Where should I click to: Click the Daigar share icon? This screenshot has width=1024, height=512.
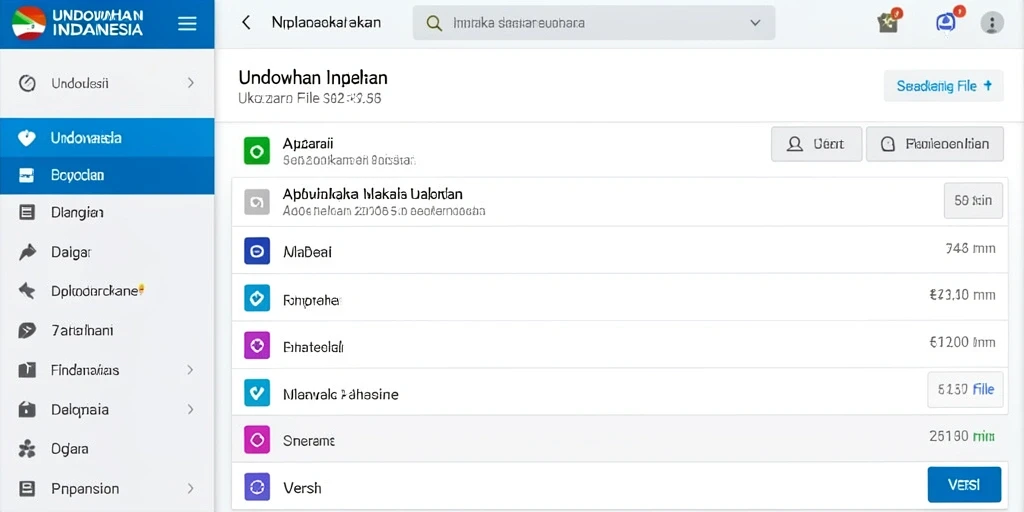(x=27, y=252)
